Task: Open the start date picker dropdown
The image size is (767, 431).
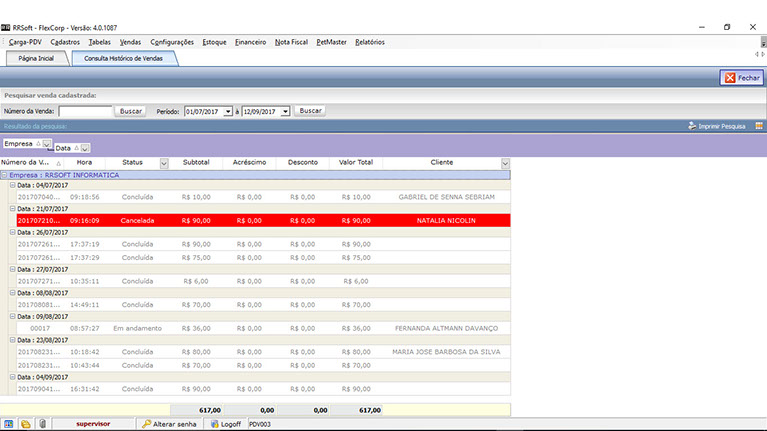Action: click(x=229, y=111)
